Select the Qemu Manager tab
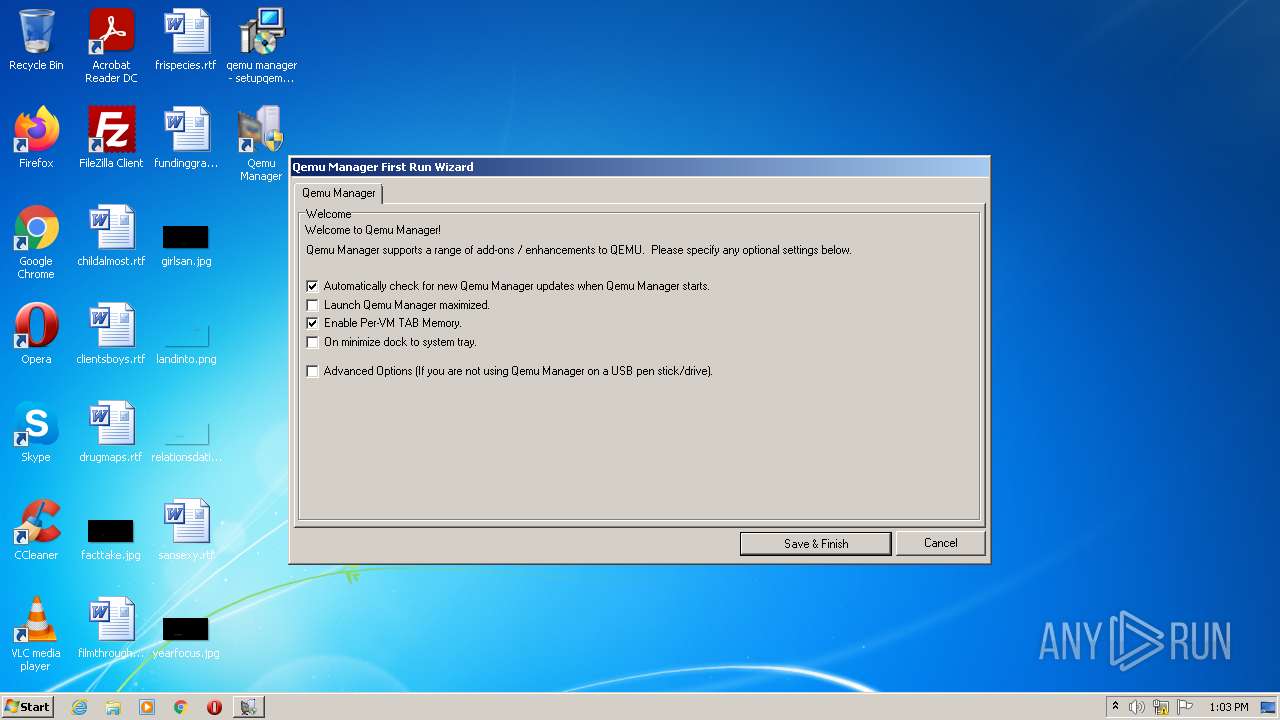This screenshot has width=1280, height=720. tap(339, 193)
